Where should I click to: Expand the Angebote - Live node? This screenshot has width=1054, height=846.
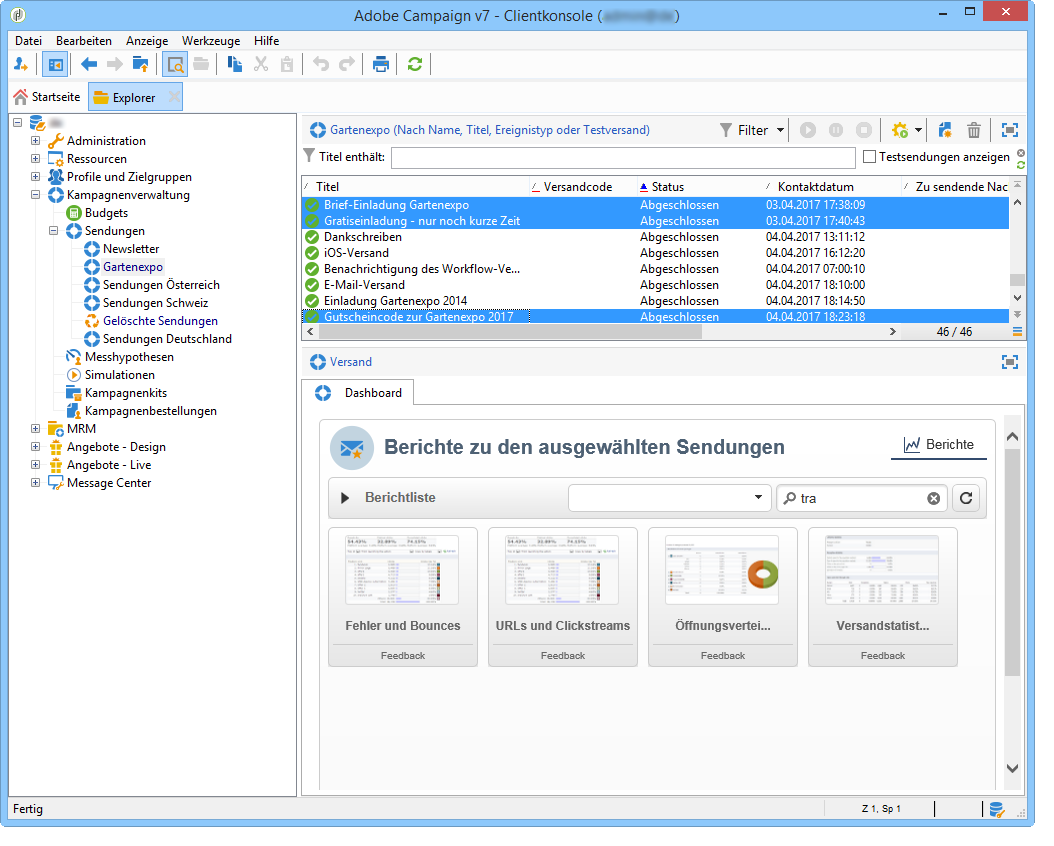[x=36, y=466]
